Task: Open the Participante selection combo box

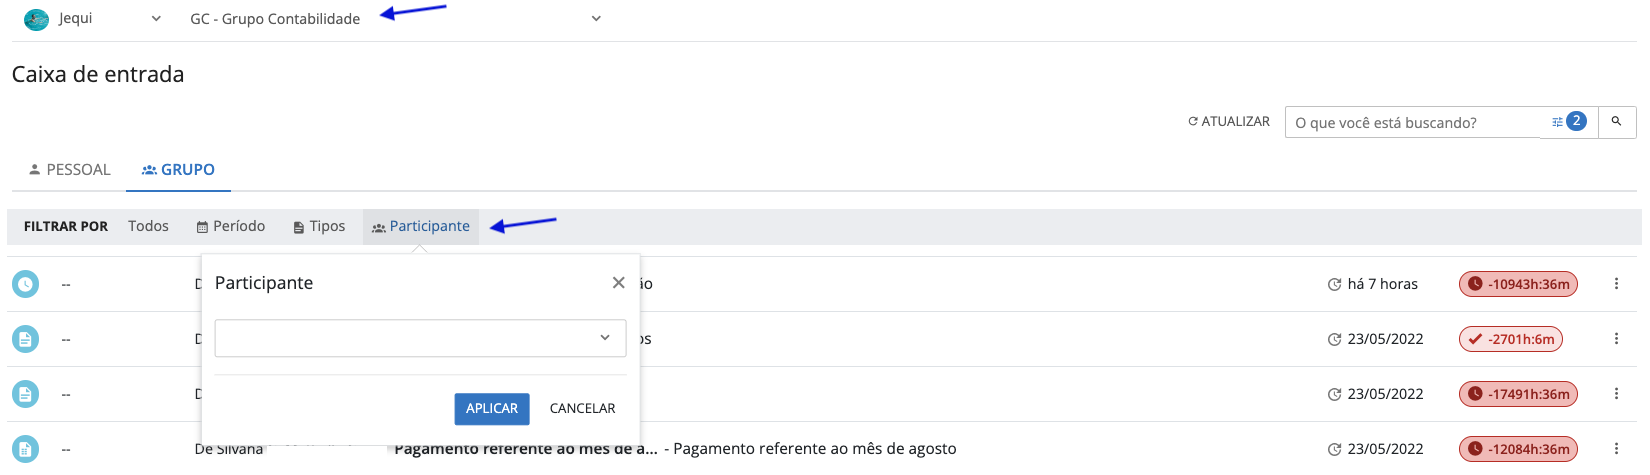Action: (x=420, y=338)
